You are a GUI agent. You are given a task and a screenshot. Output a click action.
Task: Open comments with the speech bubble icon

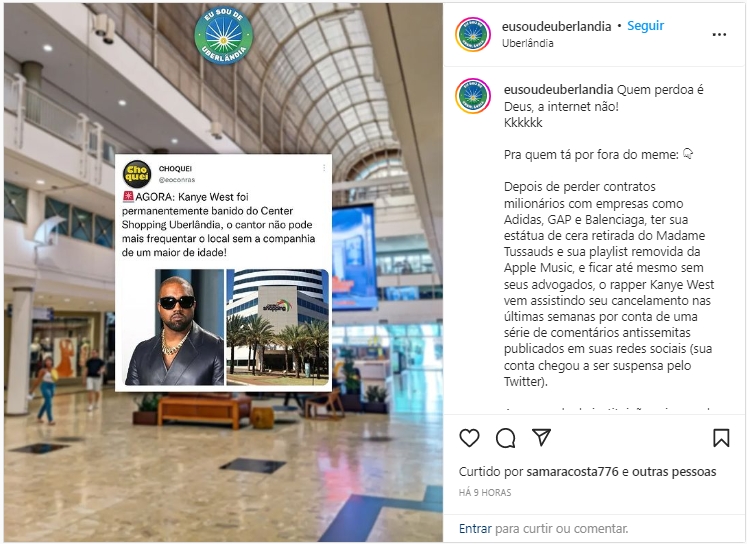(x=505, y=438)
